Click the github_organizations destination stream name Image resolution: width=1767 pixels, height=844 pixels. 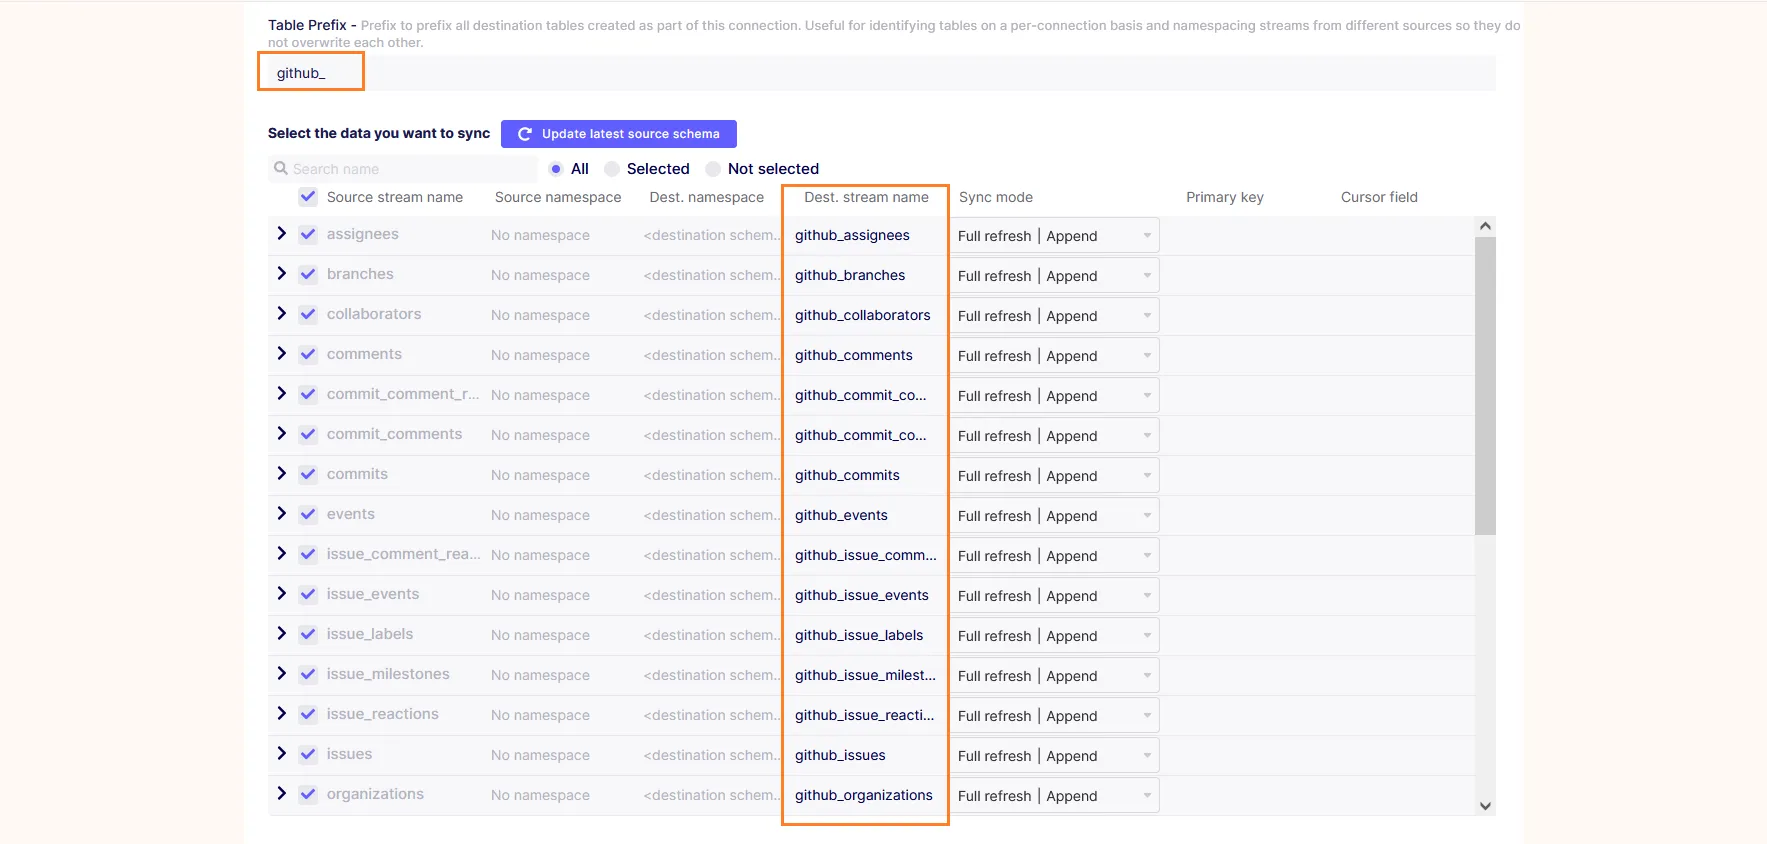point(864,795)
